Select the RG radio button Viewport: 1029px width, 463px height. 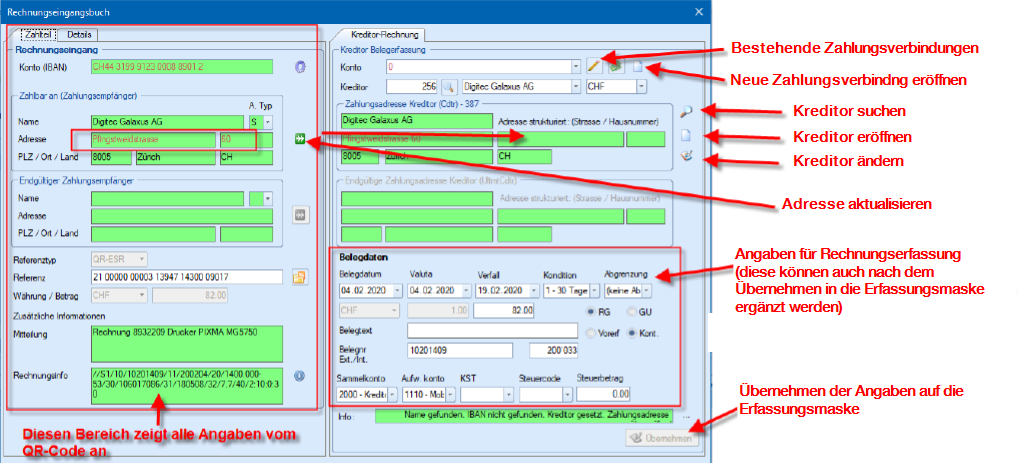click(x=589, y=311)
